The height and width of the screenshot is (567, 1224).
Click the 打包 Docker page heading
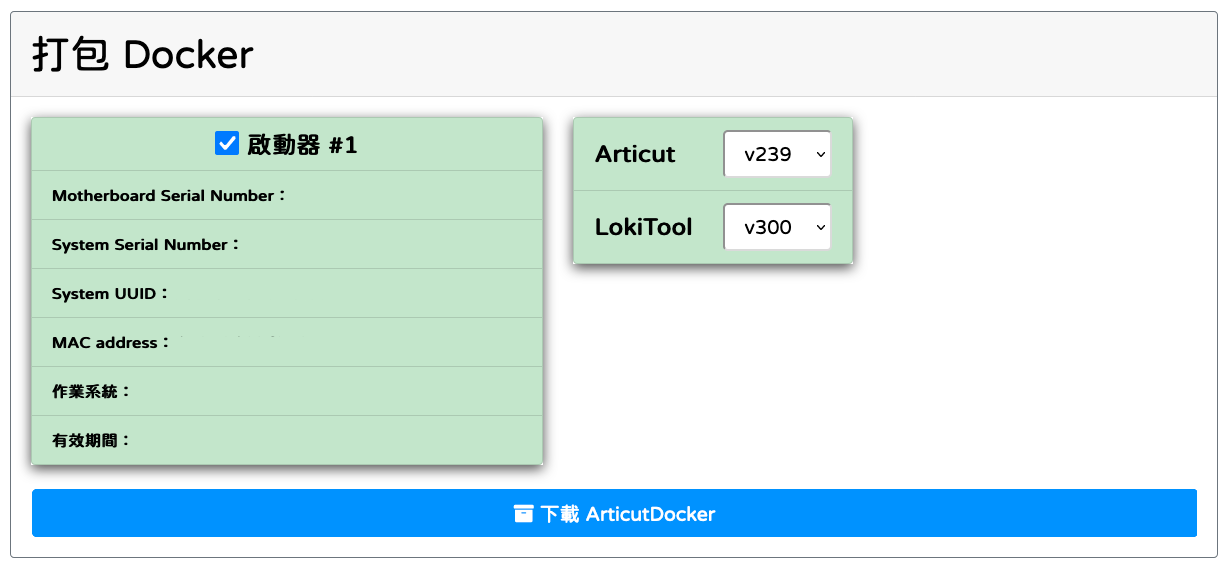pos(142,54)
